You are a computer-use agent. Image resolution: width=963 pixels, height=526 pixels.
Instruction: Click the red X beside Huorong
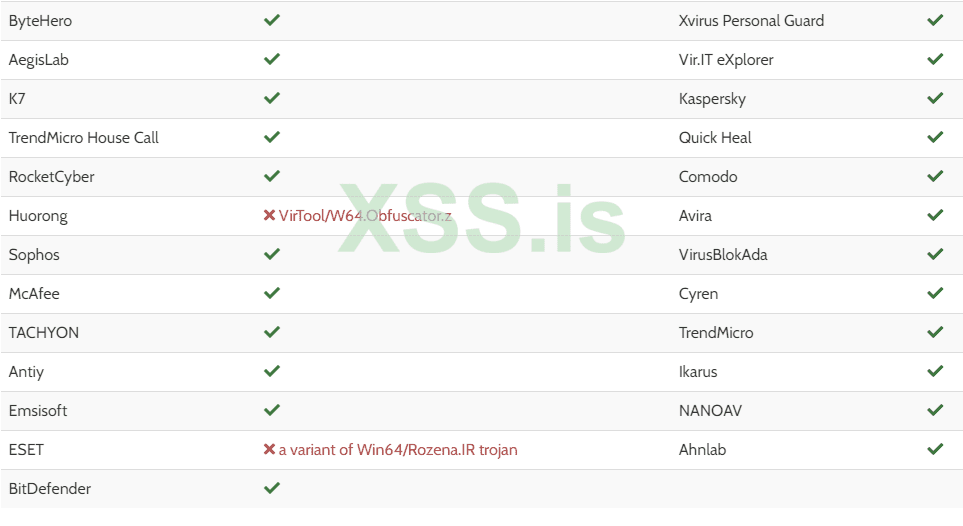[x=269, y=215]
